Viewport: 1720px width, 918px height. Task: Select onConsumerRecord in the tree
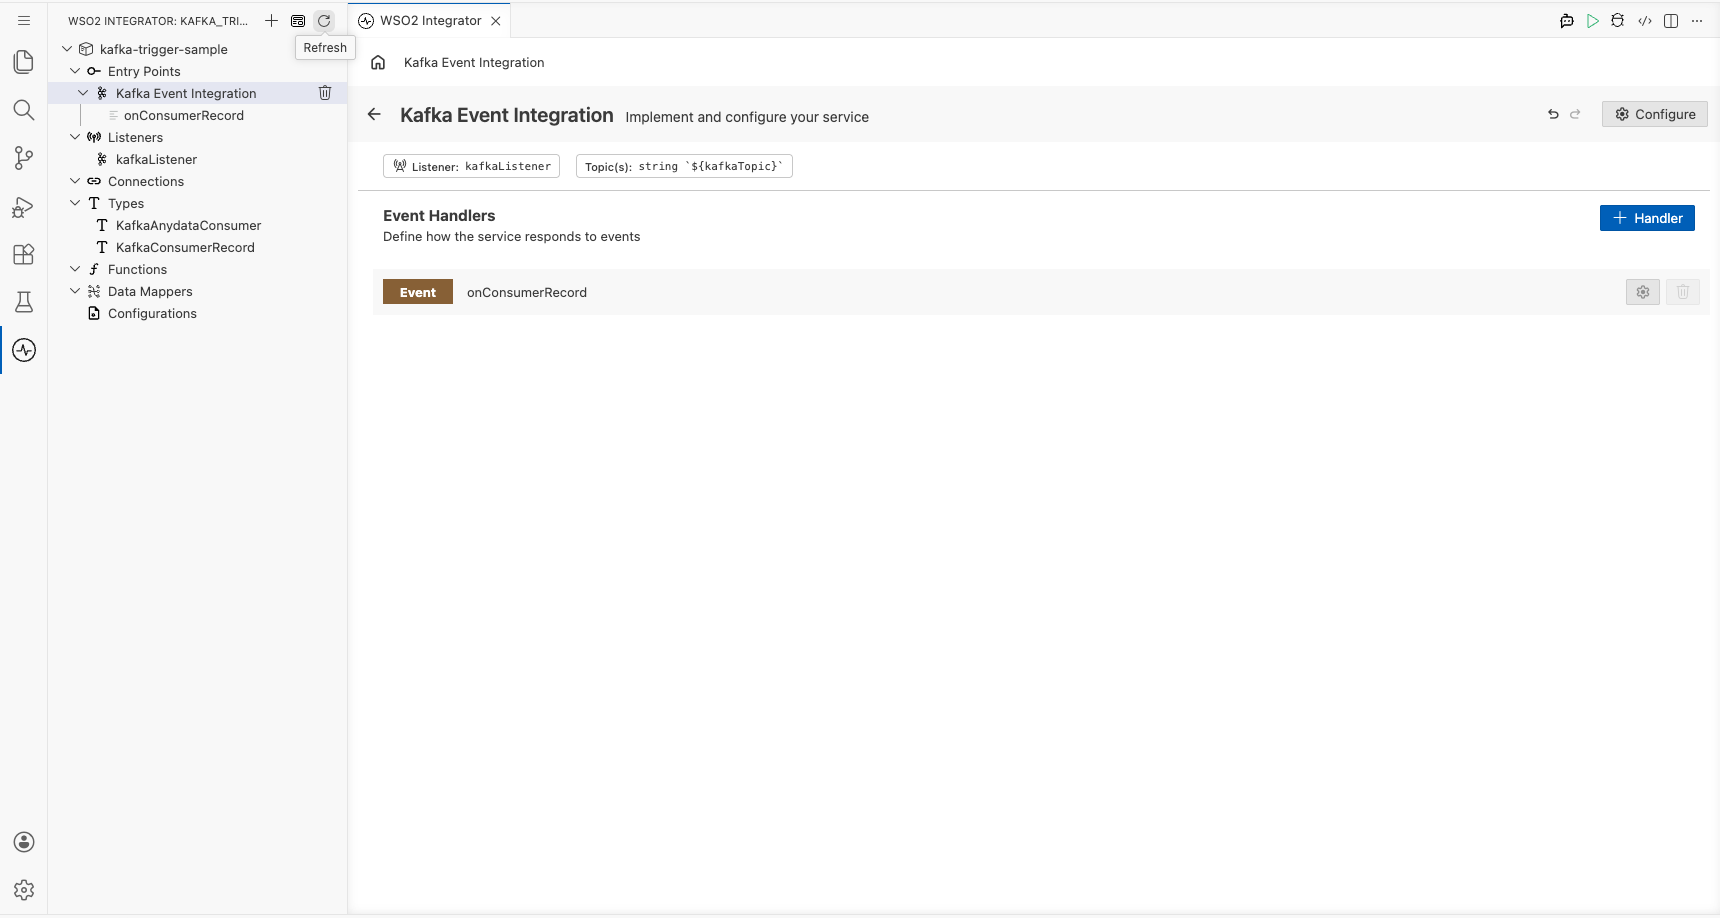click(184, 115)
